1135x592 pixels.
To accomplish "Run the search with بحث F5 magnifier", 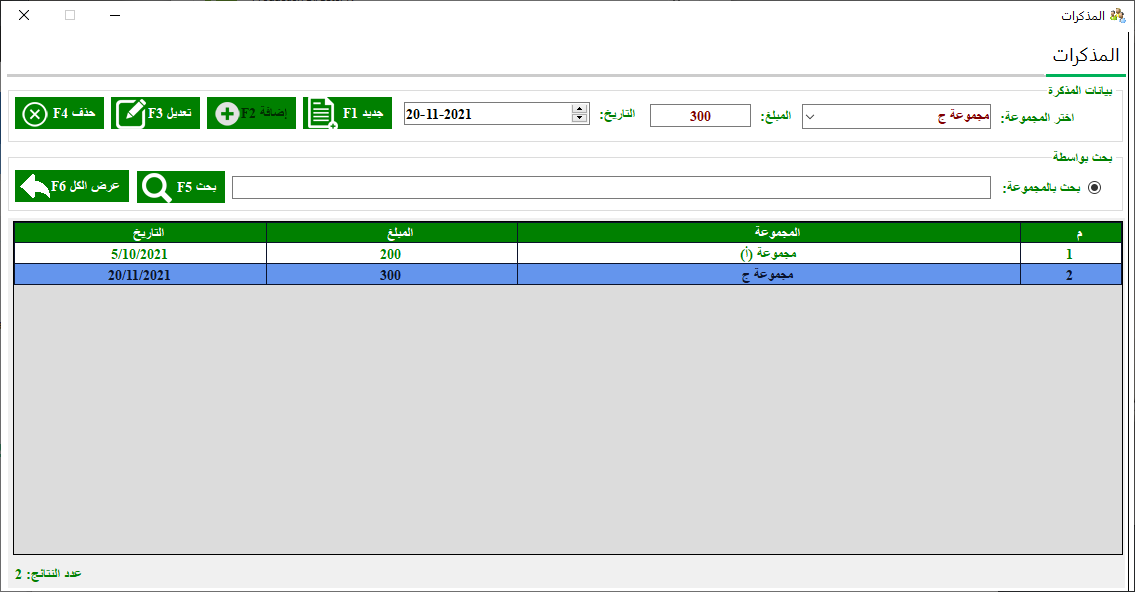I will click(x=181, y=186).
